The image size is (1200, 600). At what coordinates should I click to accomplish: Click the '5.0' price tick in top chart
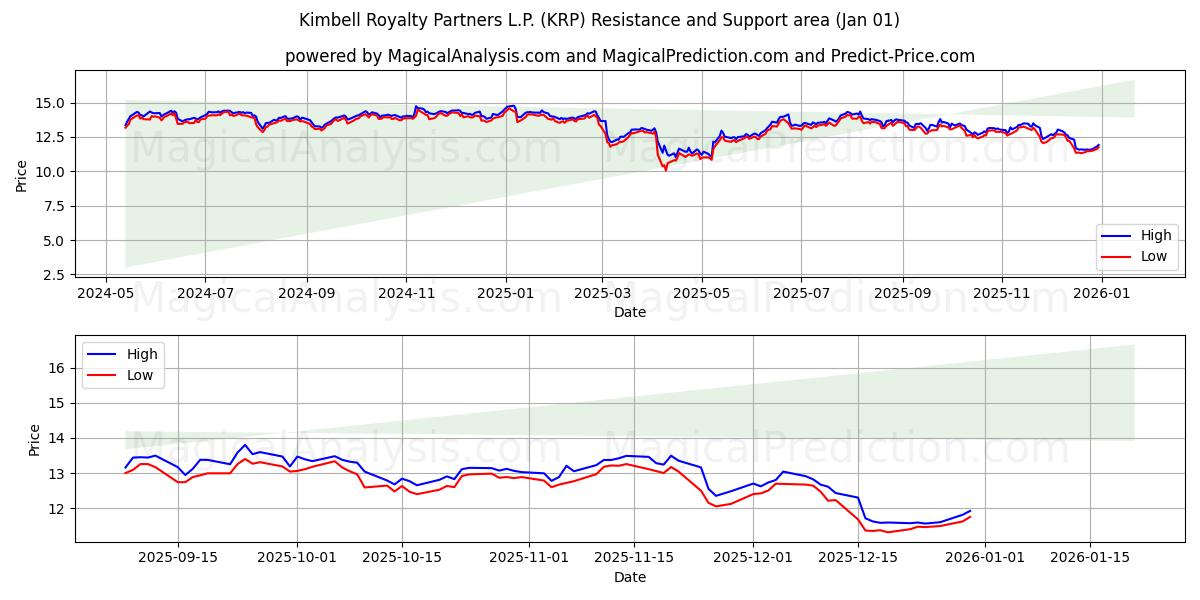[55, 241]
